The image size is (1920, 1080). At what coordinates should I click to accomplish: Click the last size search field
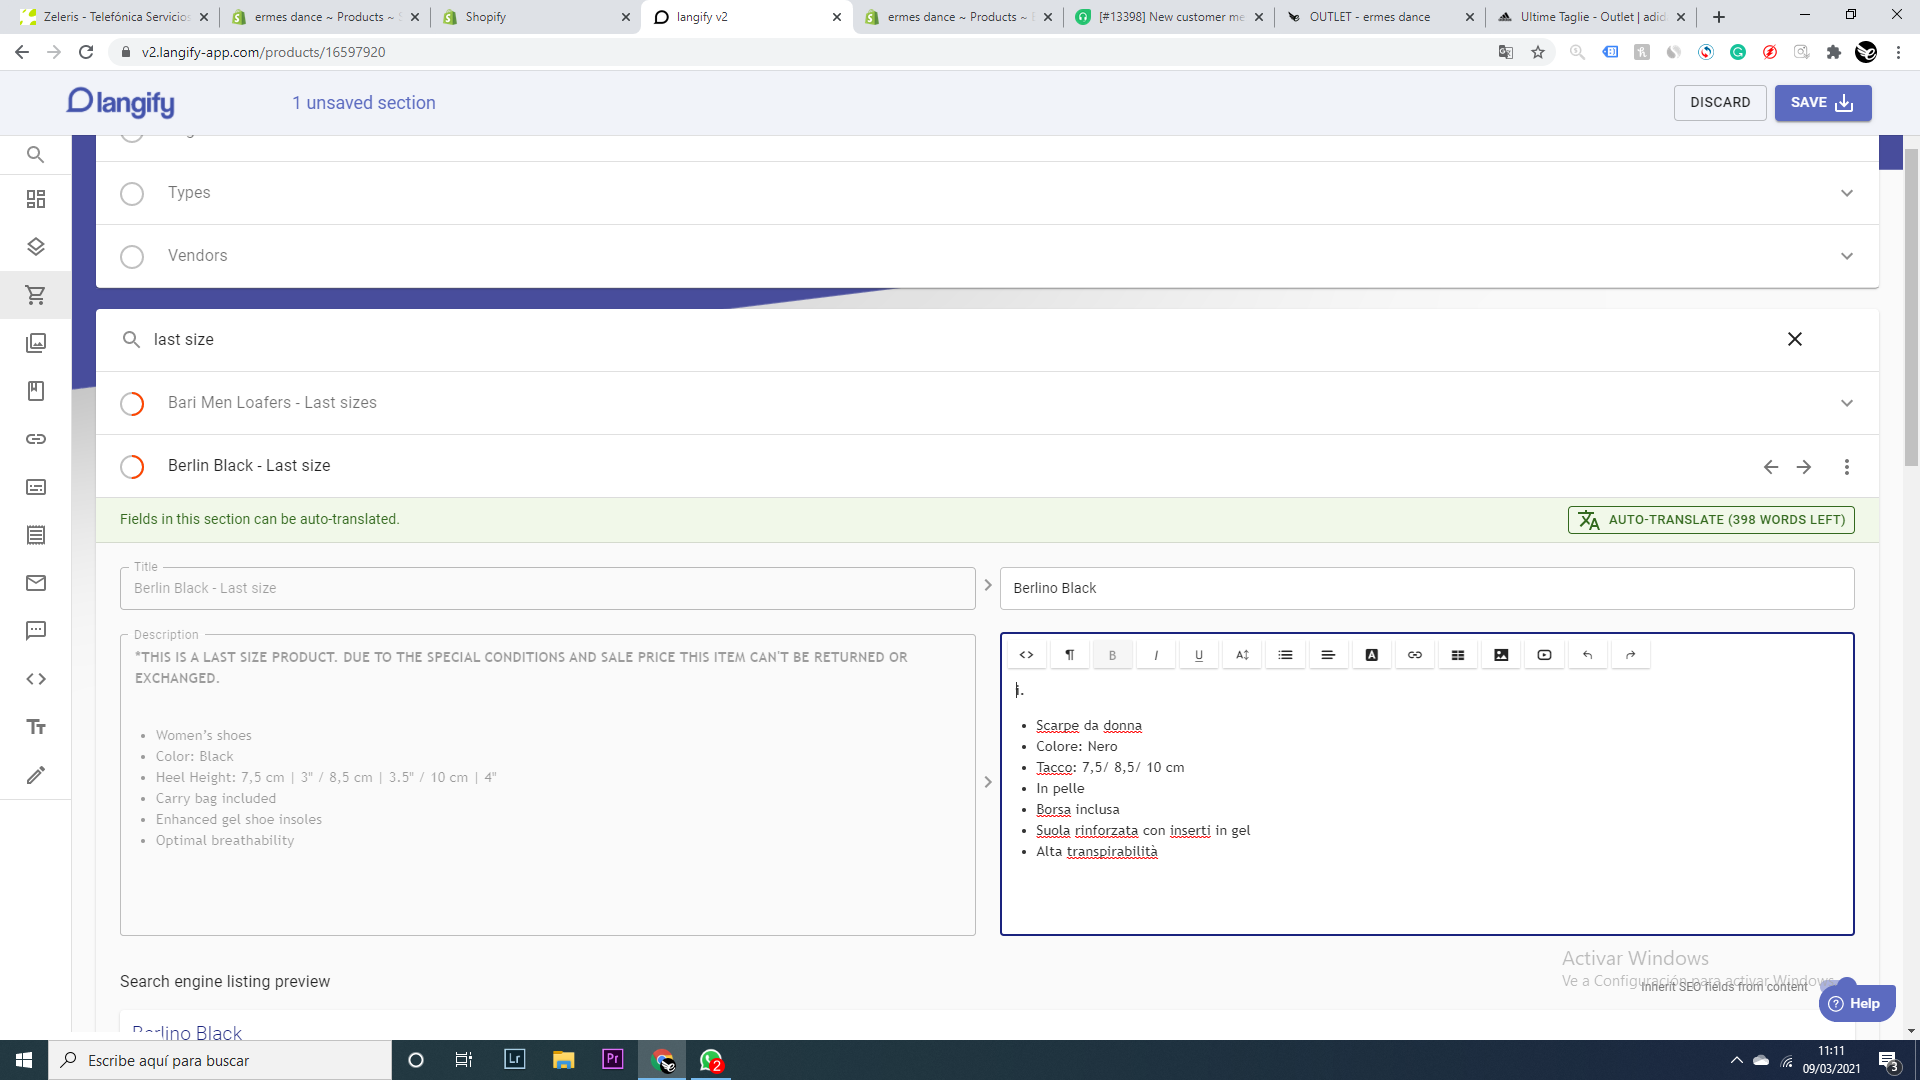tap(960, 340)
